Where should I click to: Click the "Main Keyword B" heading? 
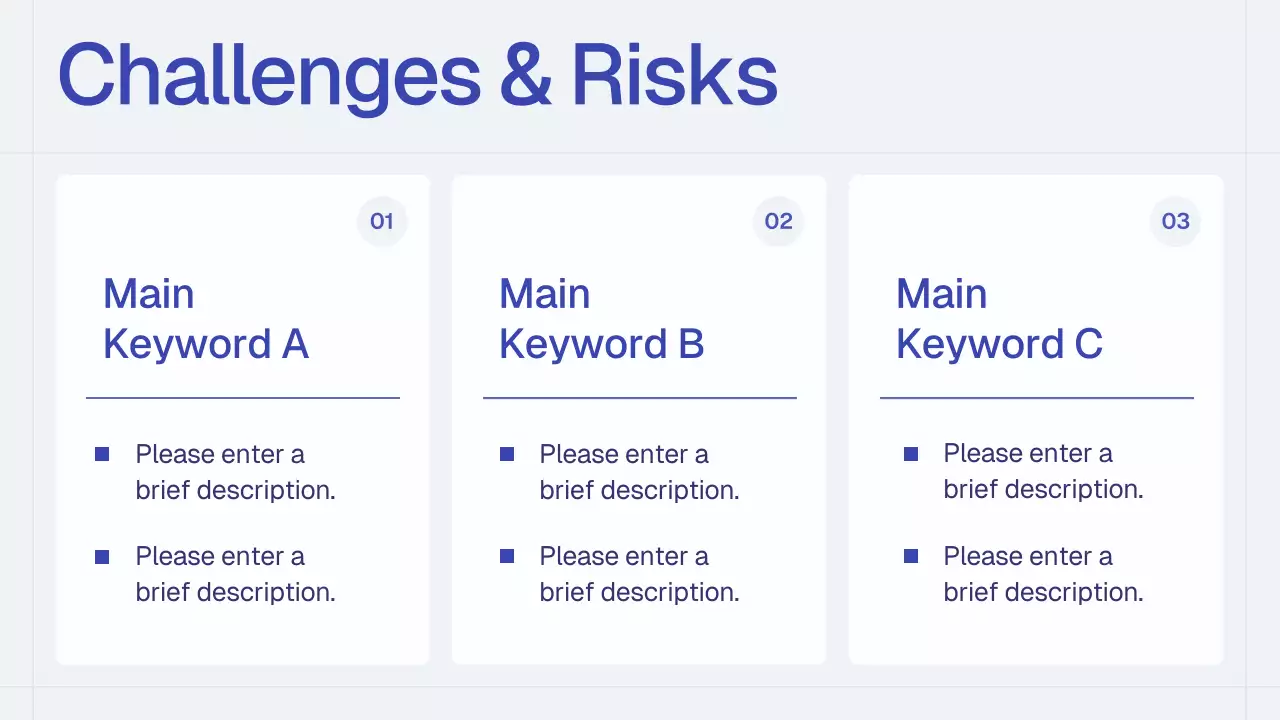click(602, 319)
